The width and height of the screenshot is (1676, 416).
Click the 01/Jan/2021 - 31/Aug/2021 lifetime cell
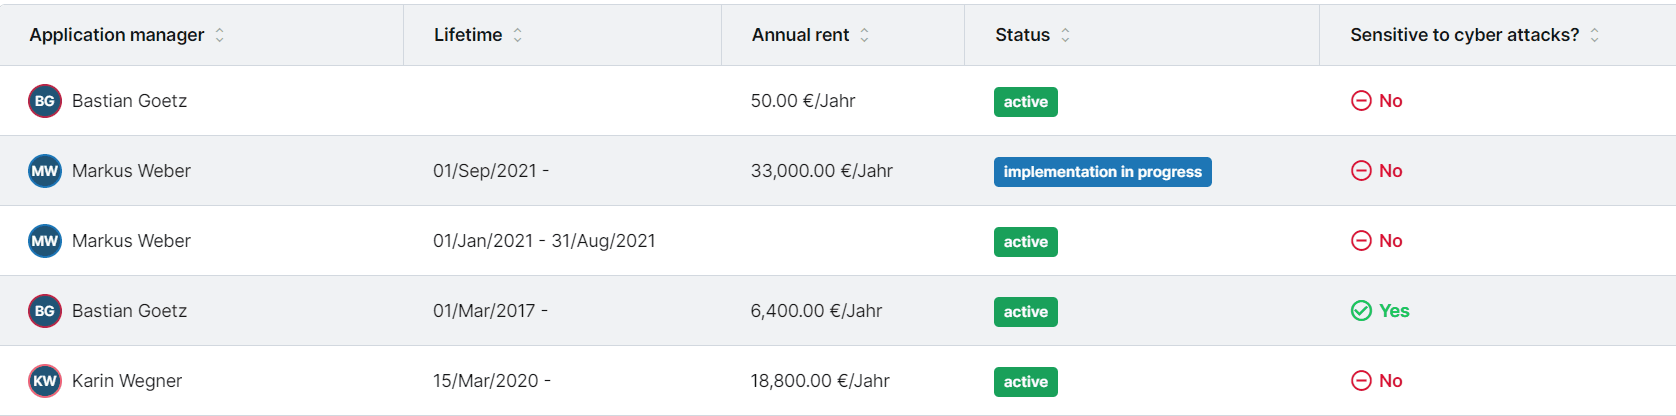pyautogui.click(x=544, y=241)
